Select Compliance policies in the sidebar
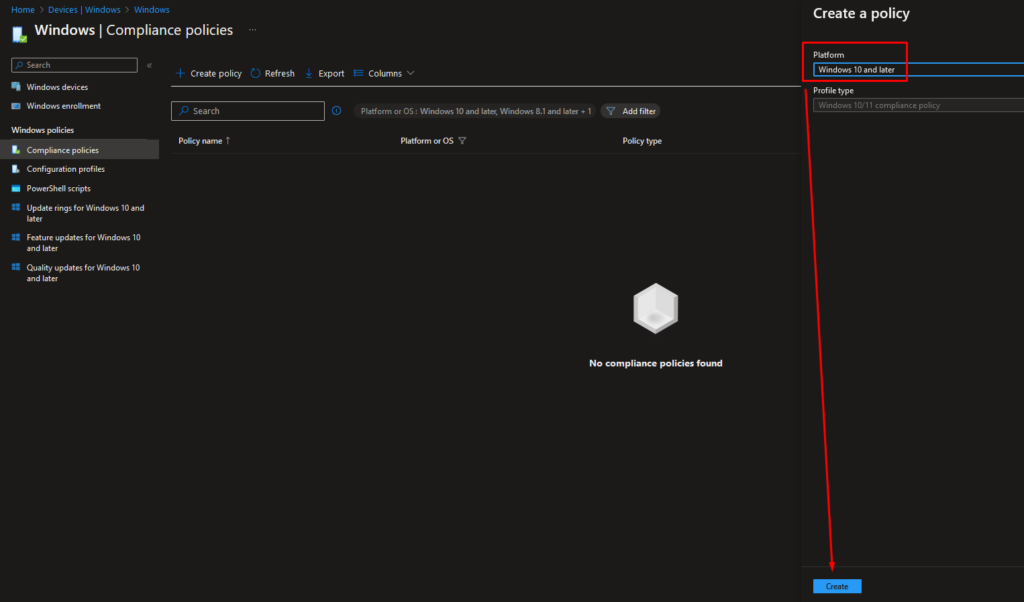 63,150
